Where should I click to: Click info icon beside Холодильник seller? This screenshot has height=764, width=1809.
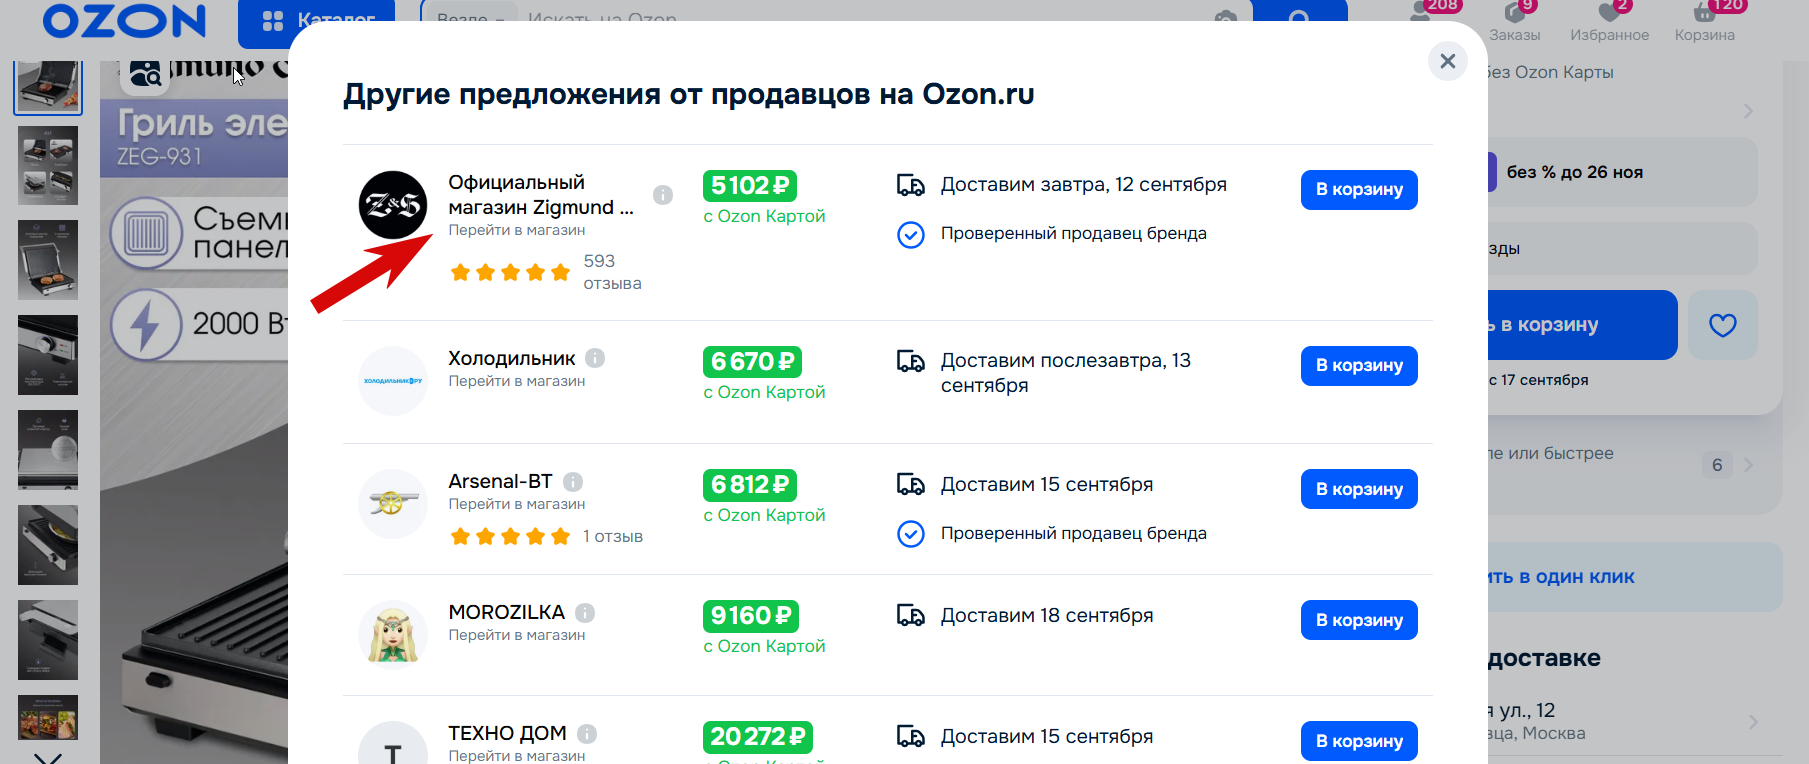pos(595,358)
